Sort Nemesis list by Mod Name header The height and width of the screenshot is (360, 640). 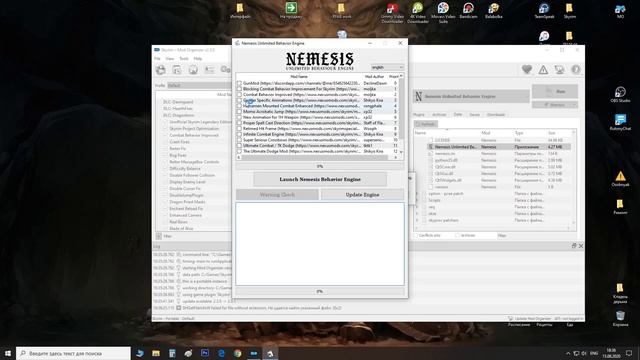[x=299, y=76]
